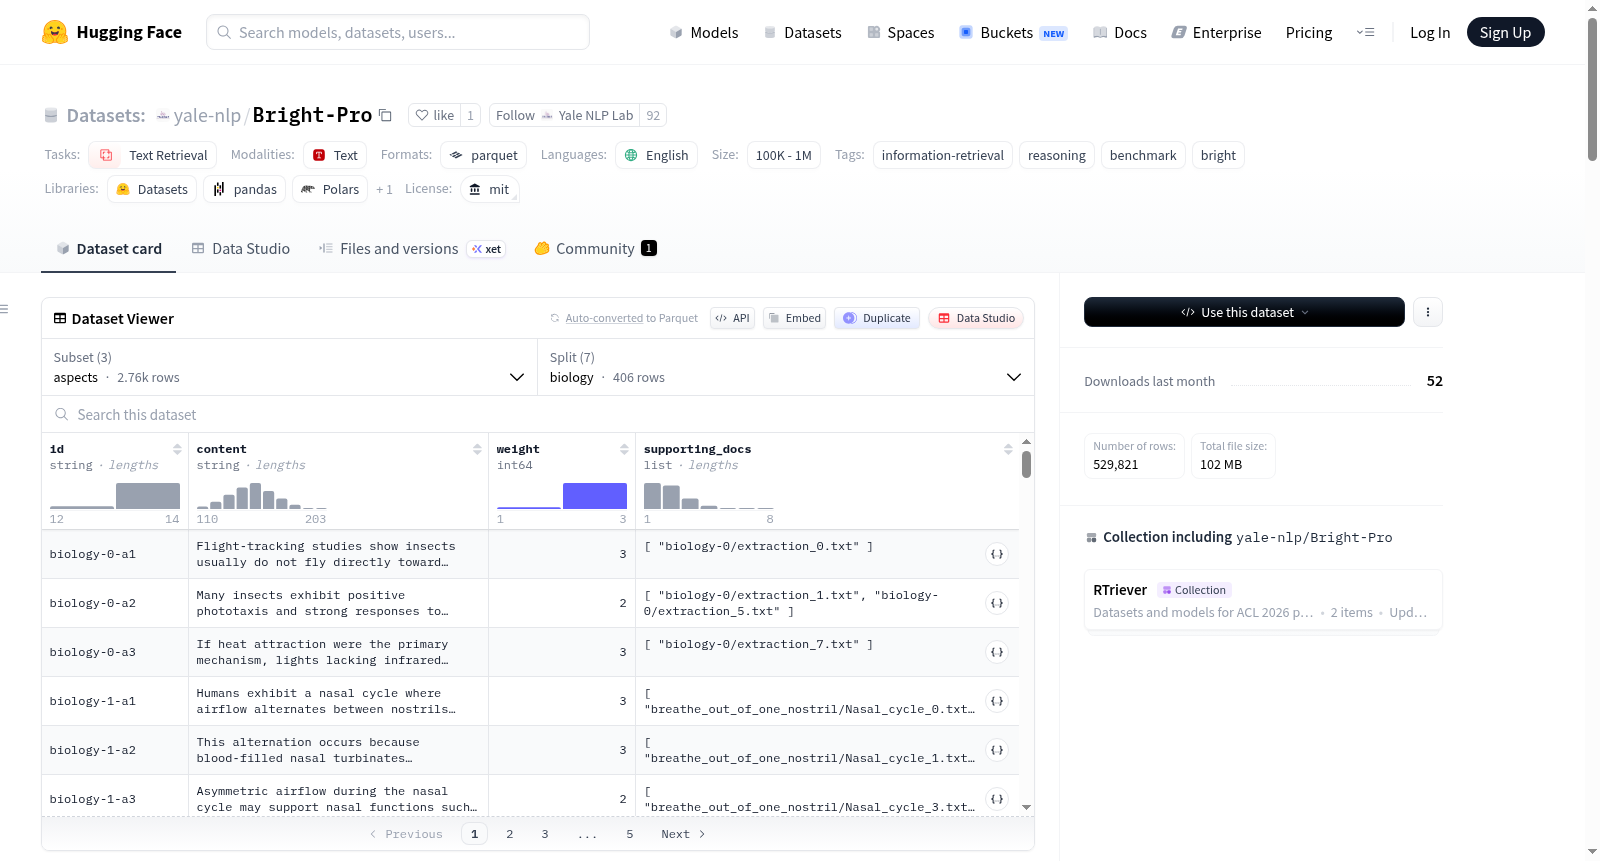This screenshot has height=861, width=1600.
Task: Click the information-retrieval tag
Action: [x=943, y=155]
